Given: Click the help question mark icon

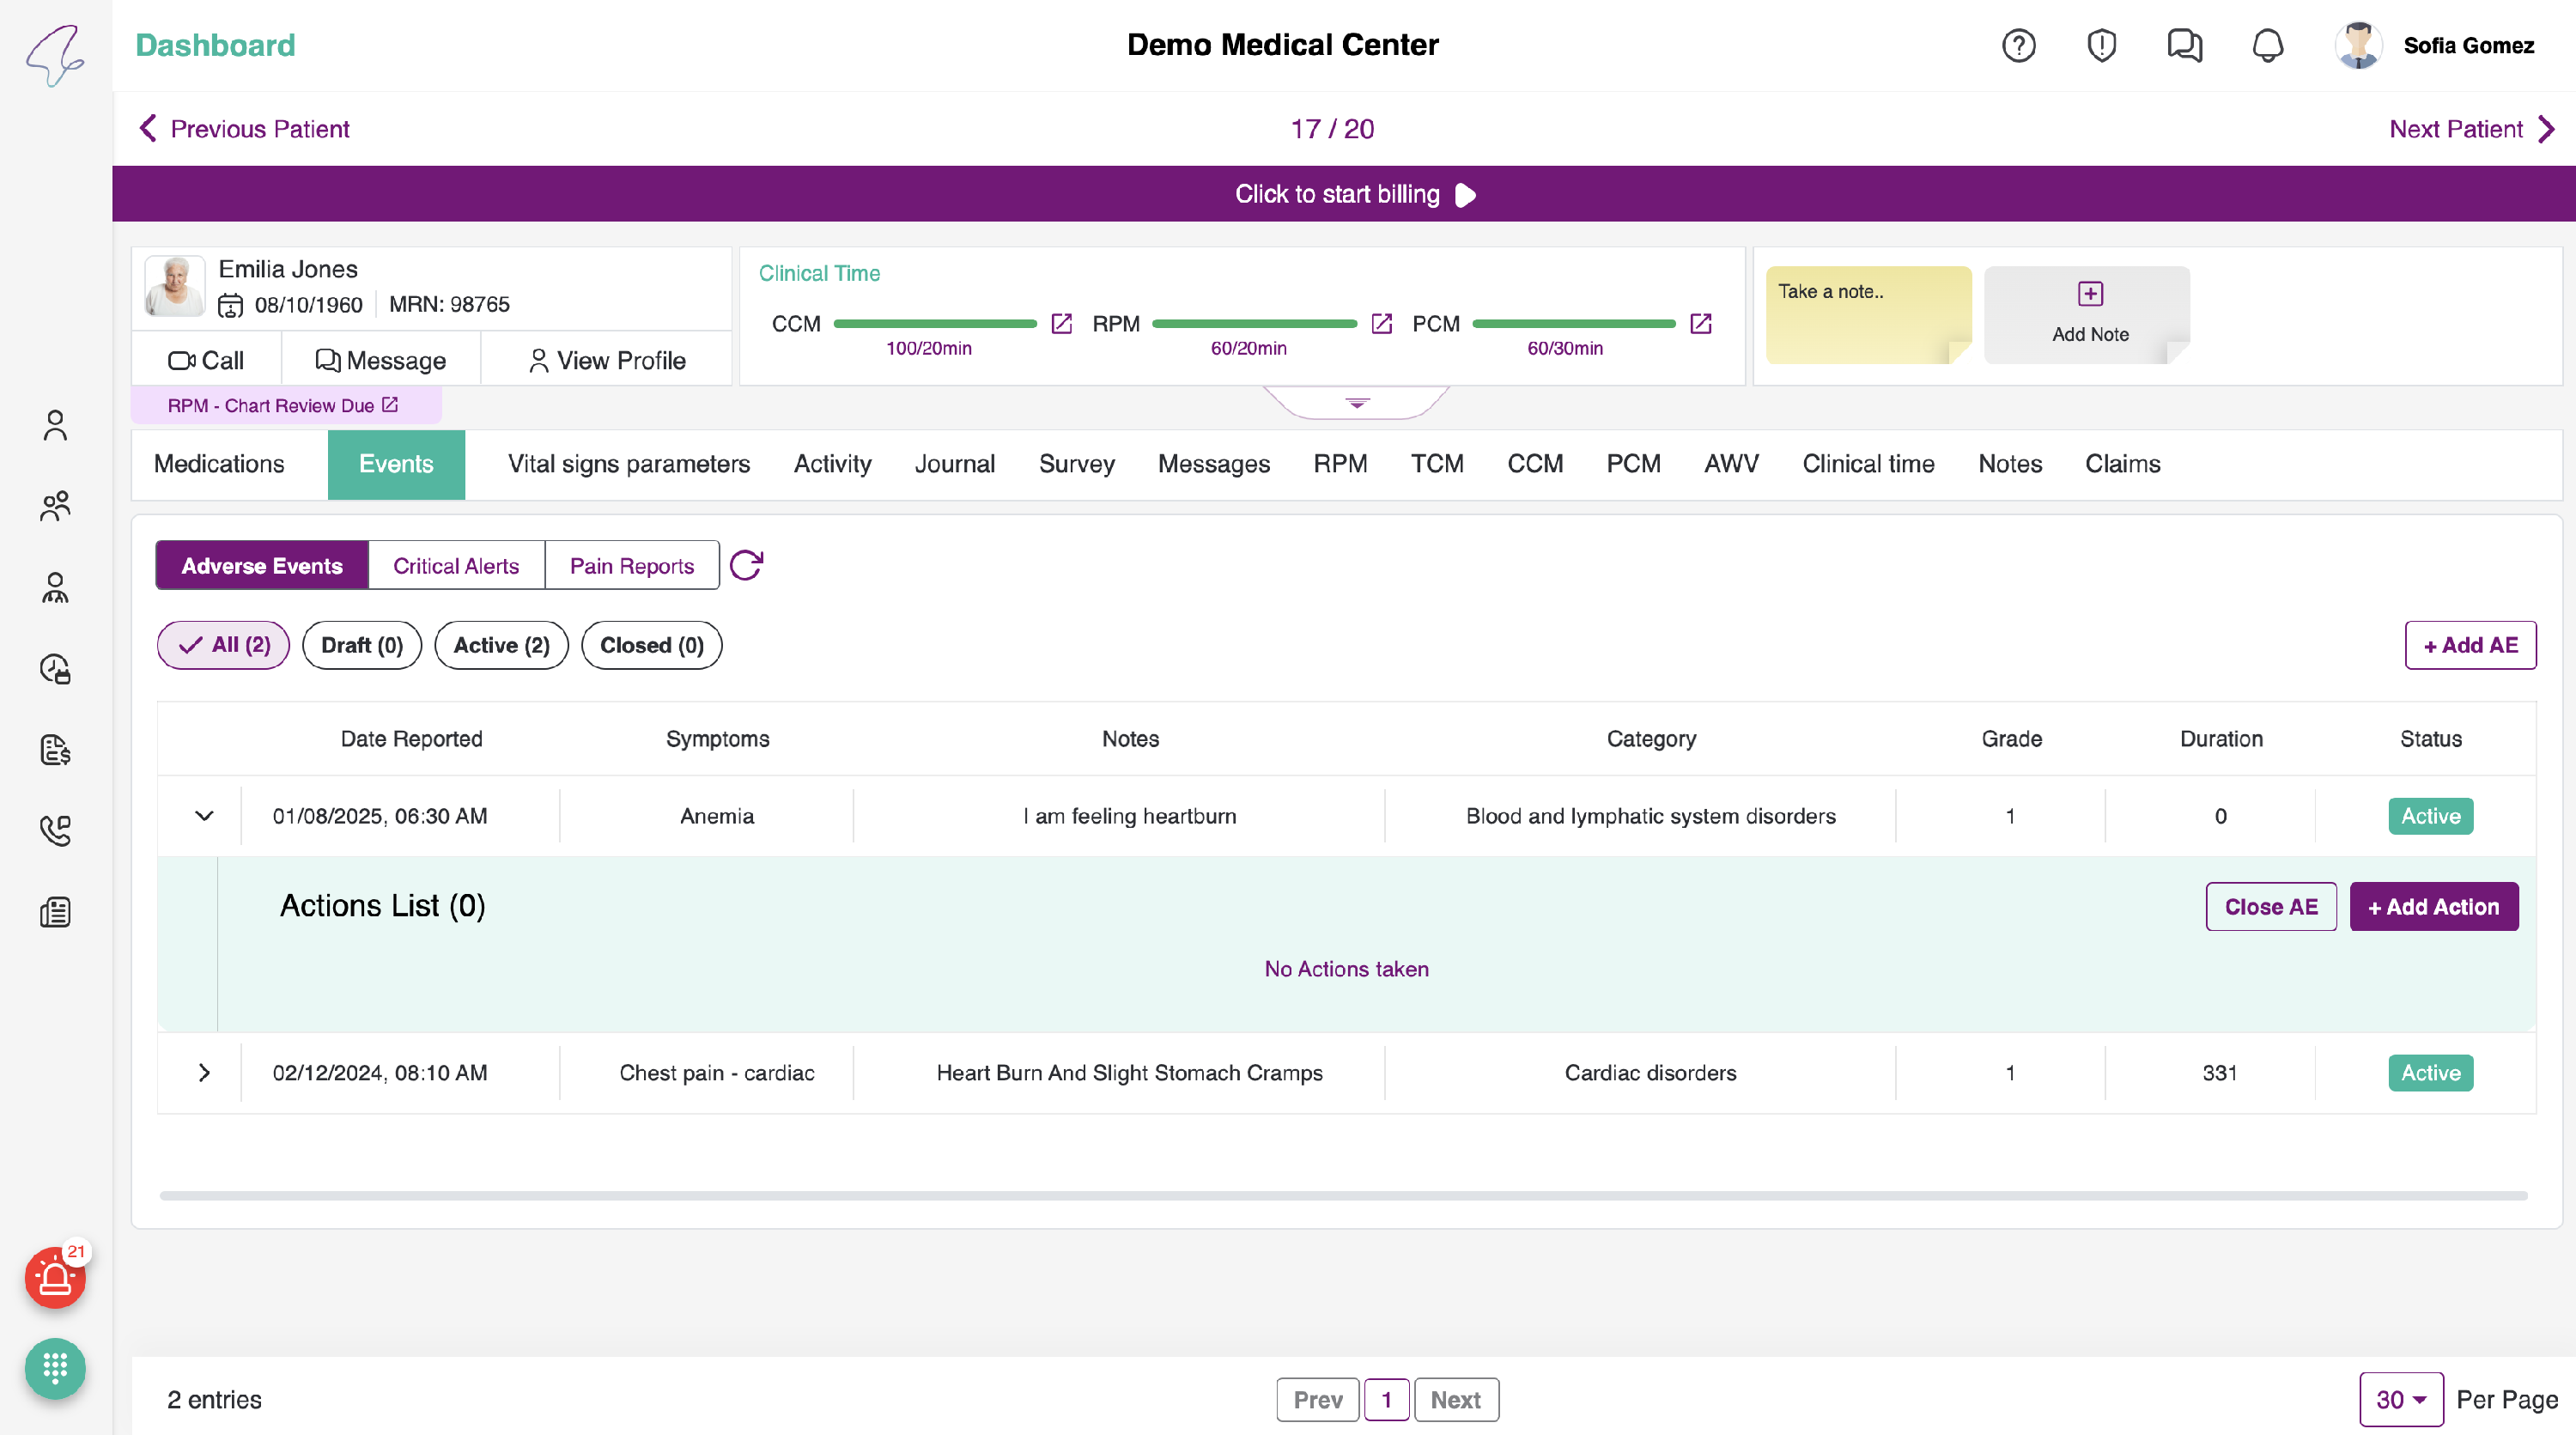Looking at the screenshot, I should point(2018,46).
